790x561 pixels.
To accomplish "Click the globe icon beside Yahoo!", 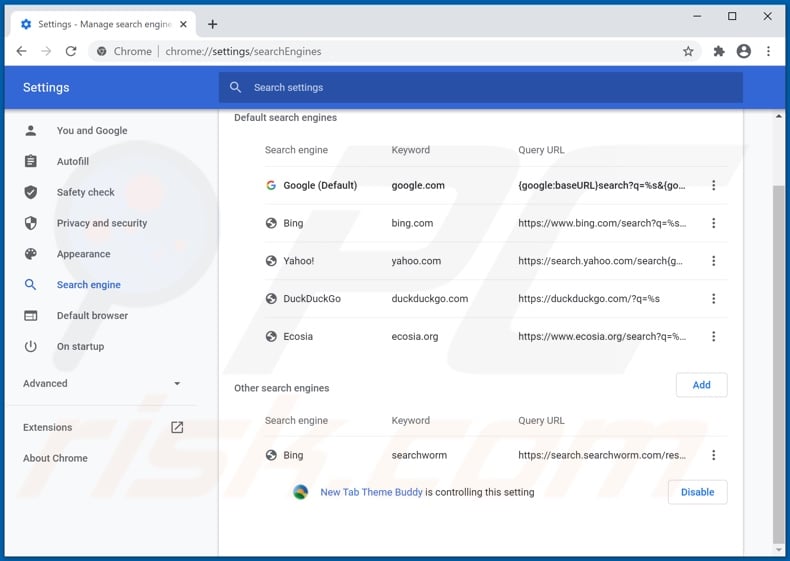I will (x=271, y=261).
